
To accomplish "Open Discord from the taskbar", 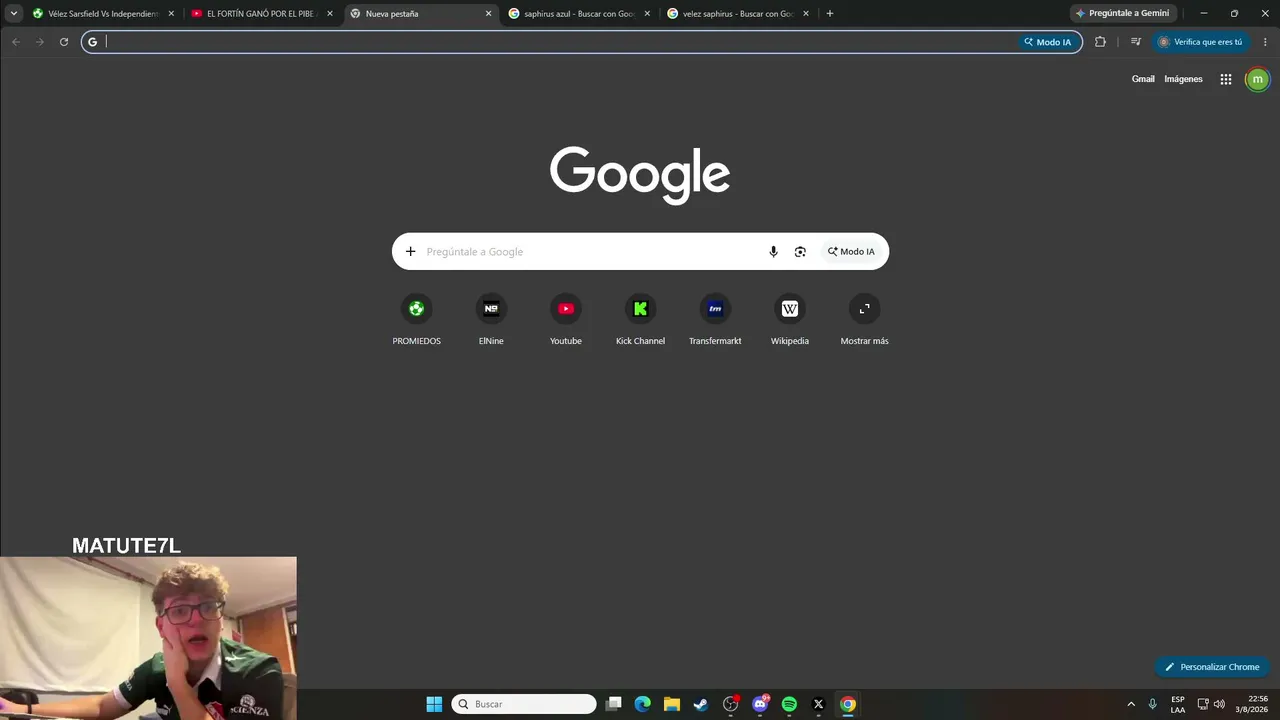I will 760,704.
